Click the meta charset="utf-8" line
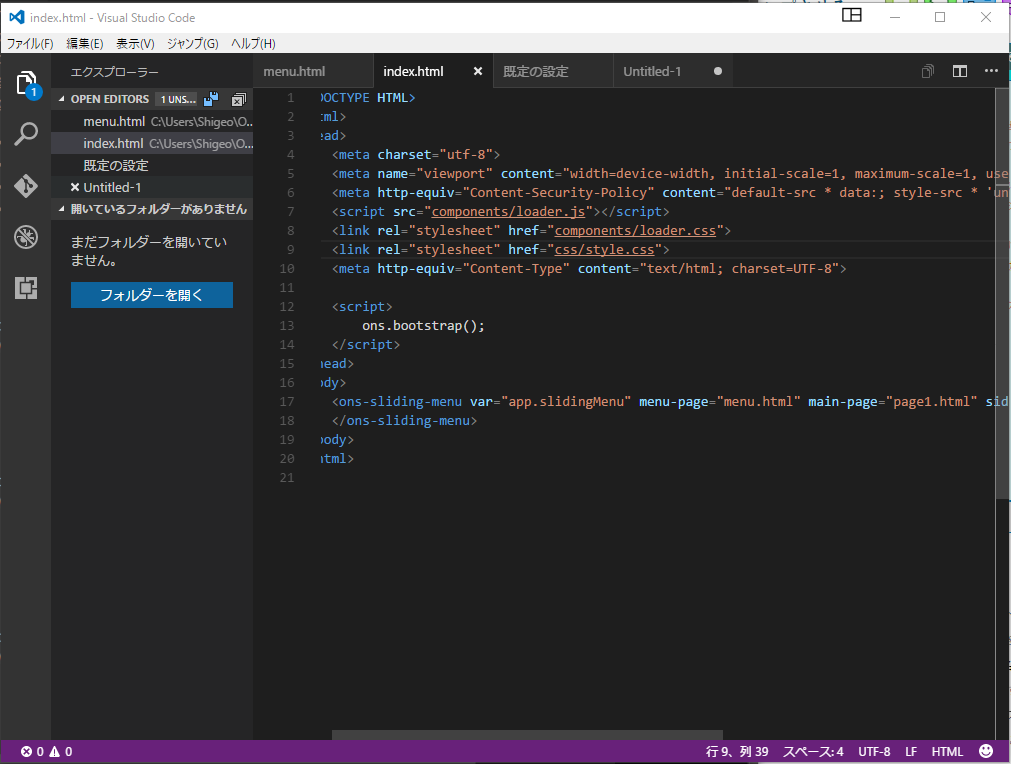The height and width of the screenshot is (764, 1011). click(416, 155)
